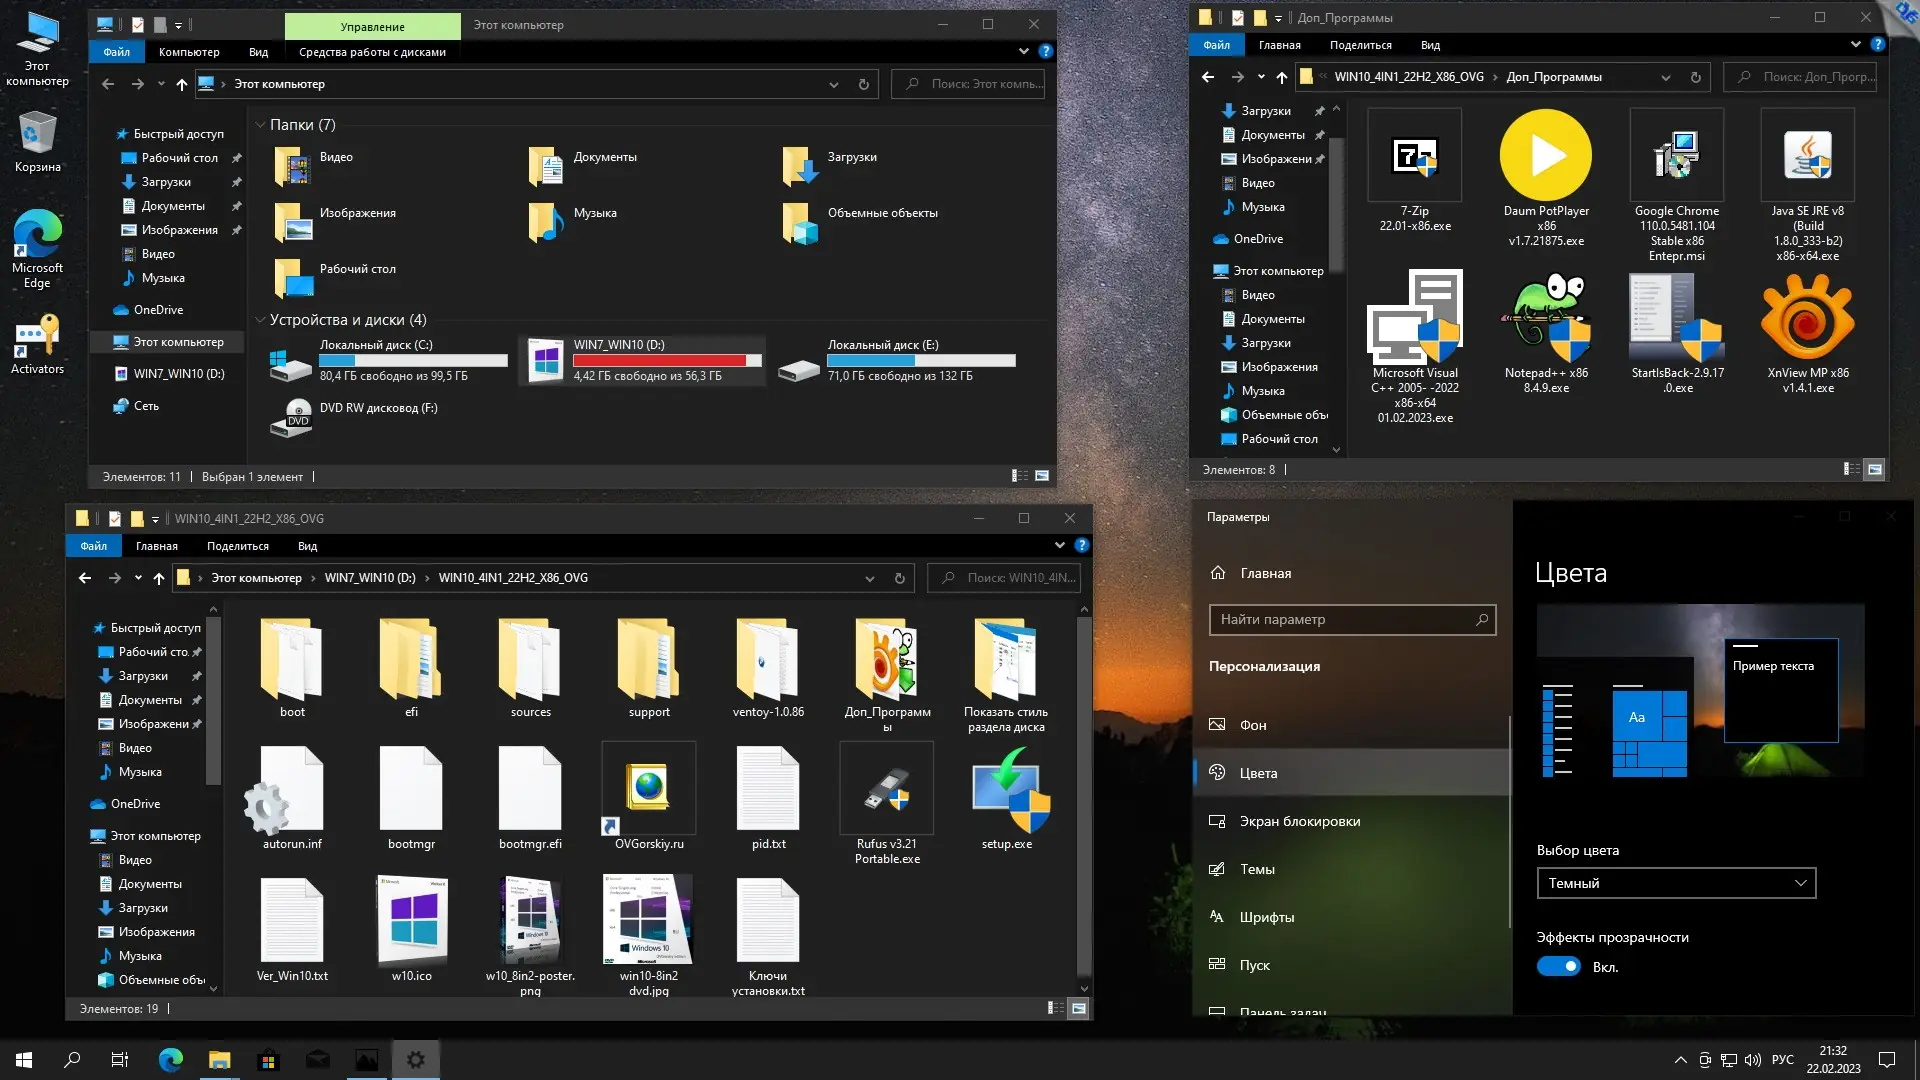This screenshot has width=1920, height=1080.
Task: Run the Daum PotPlayer x86 installer
Action: (x=1546, y=155)
